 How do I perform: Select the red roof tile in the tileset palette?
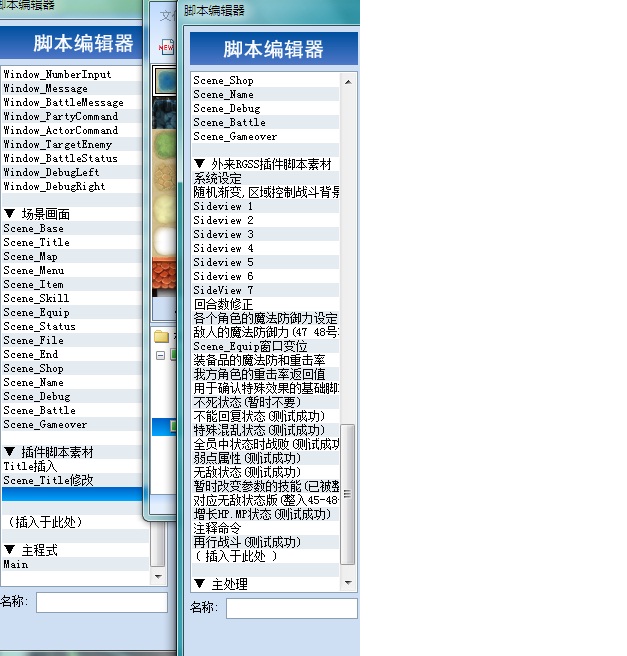click(x=164, y=274)
